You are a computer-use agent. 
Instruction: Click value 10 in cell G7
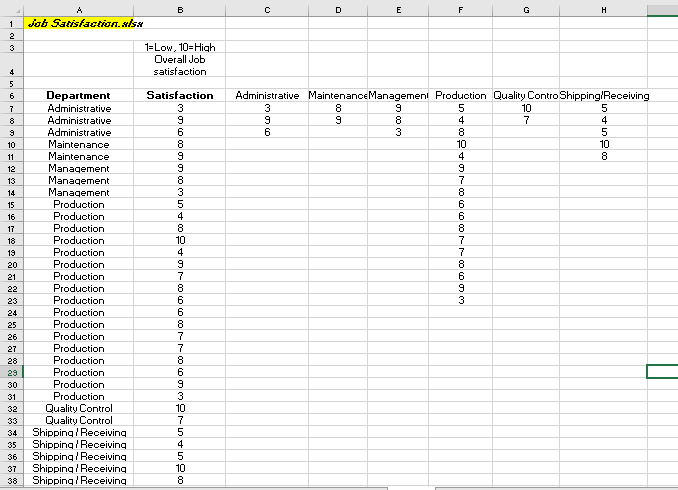[x=526, y=108]
